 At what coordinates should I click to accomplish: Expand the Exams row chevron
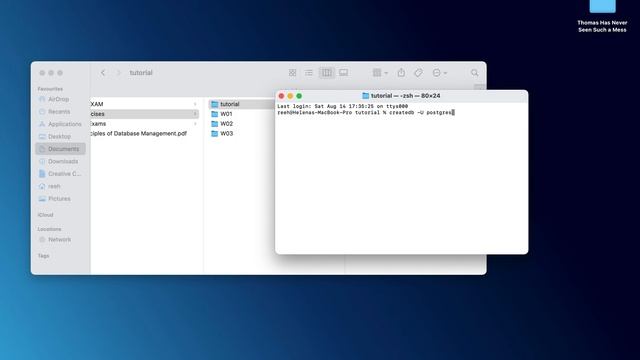195,124
